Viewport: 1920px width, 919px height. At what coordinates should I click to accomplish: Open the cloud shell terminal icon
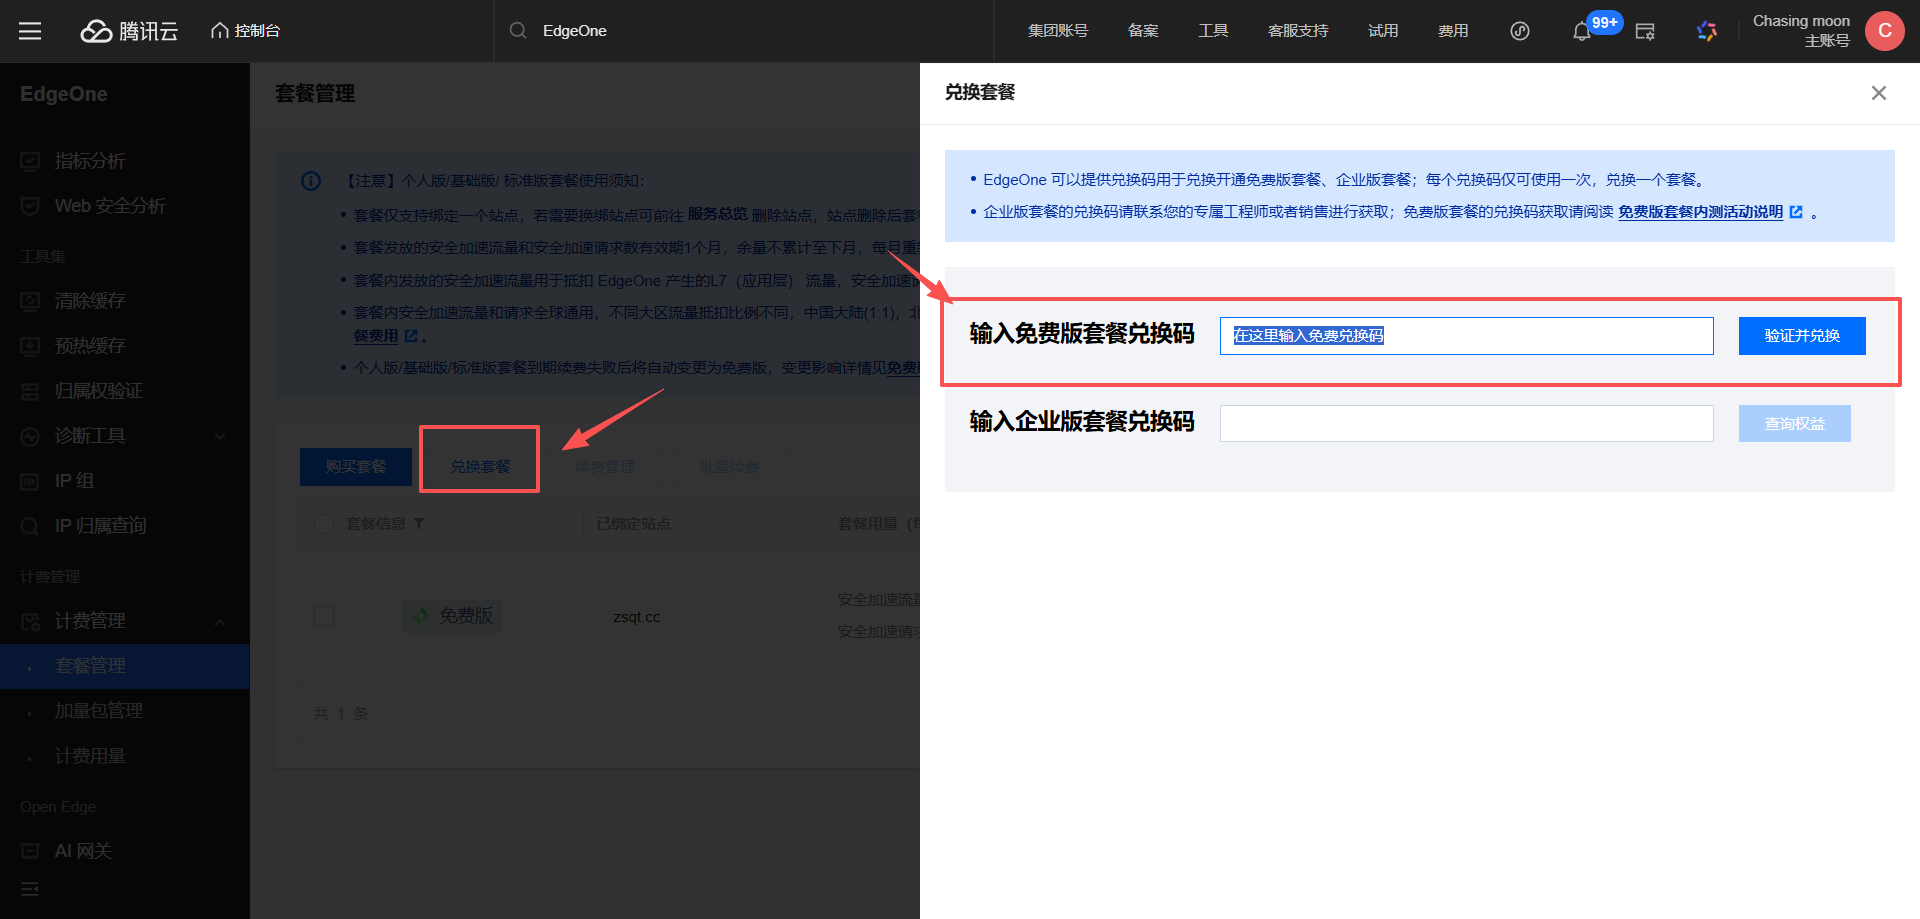1645,31
